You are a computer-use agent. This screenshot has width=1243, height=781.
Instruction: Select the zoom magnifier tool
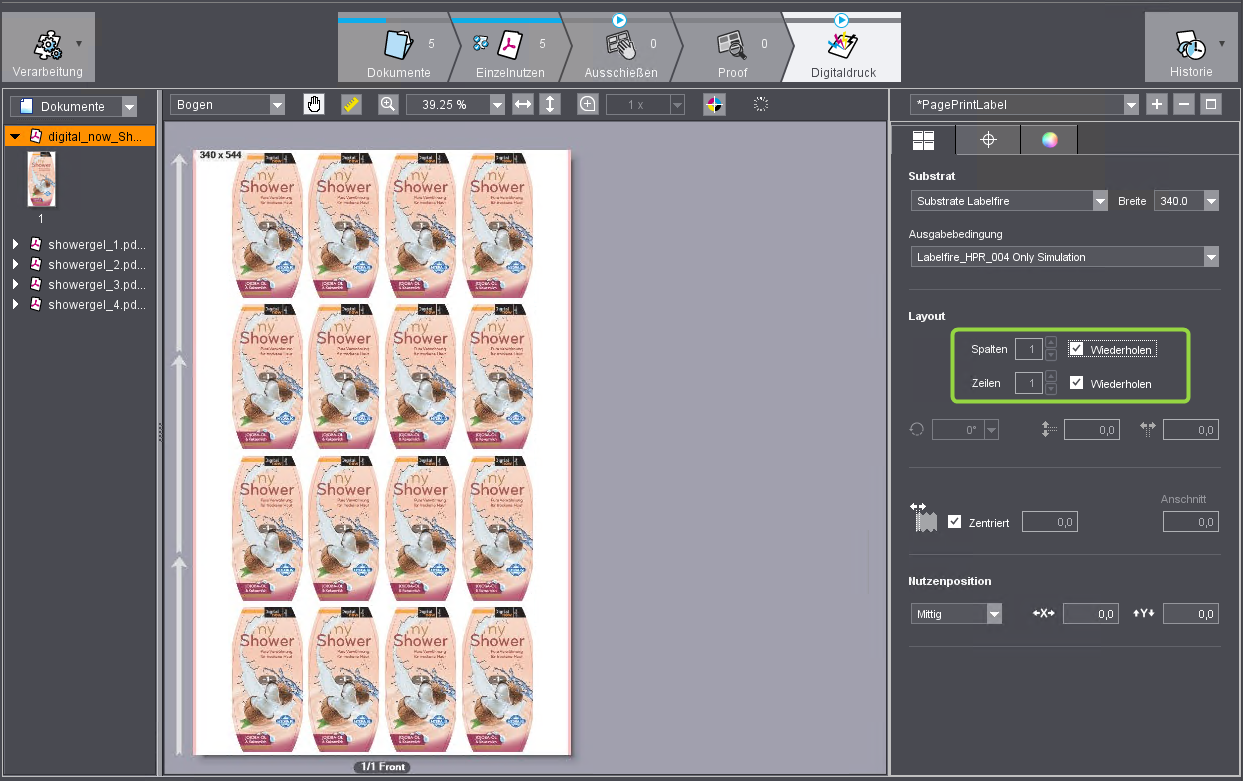point(388,103)
